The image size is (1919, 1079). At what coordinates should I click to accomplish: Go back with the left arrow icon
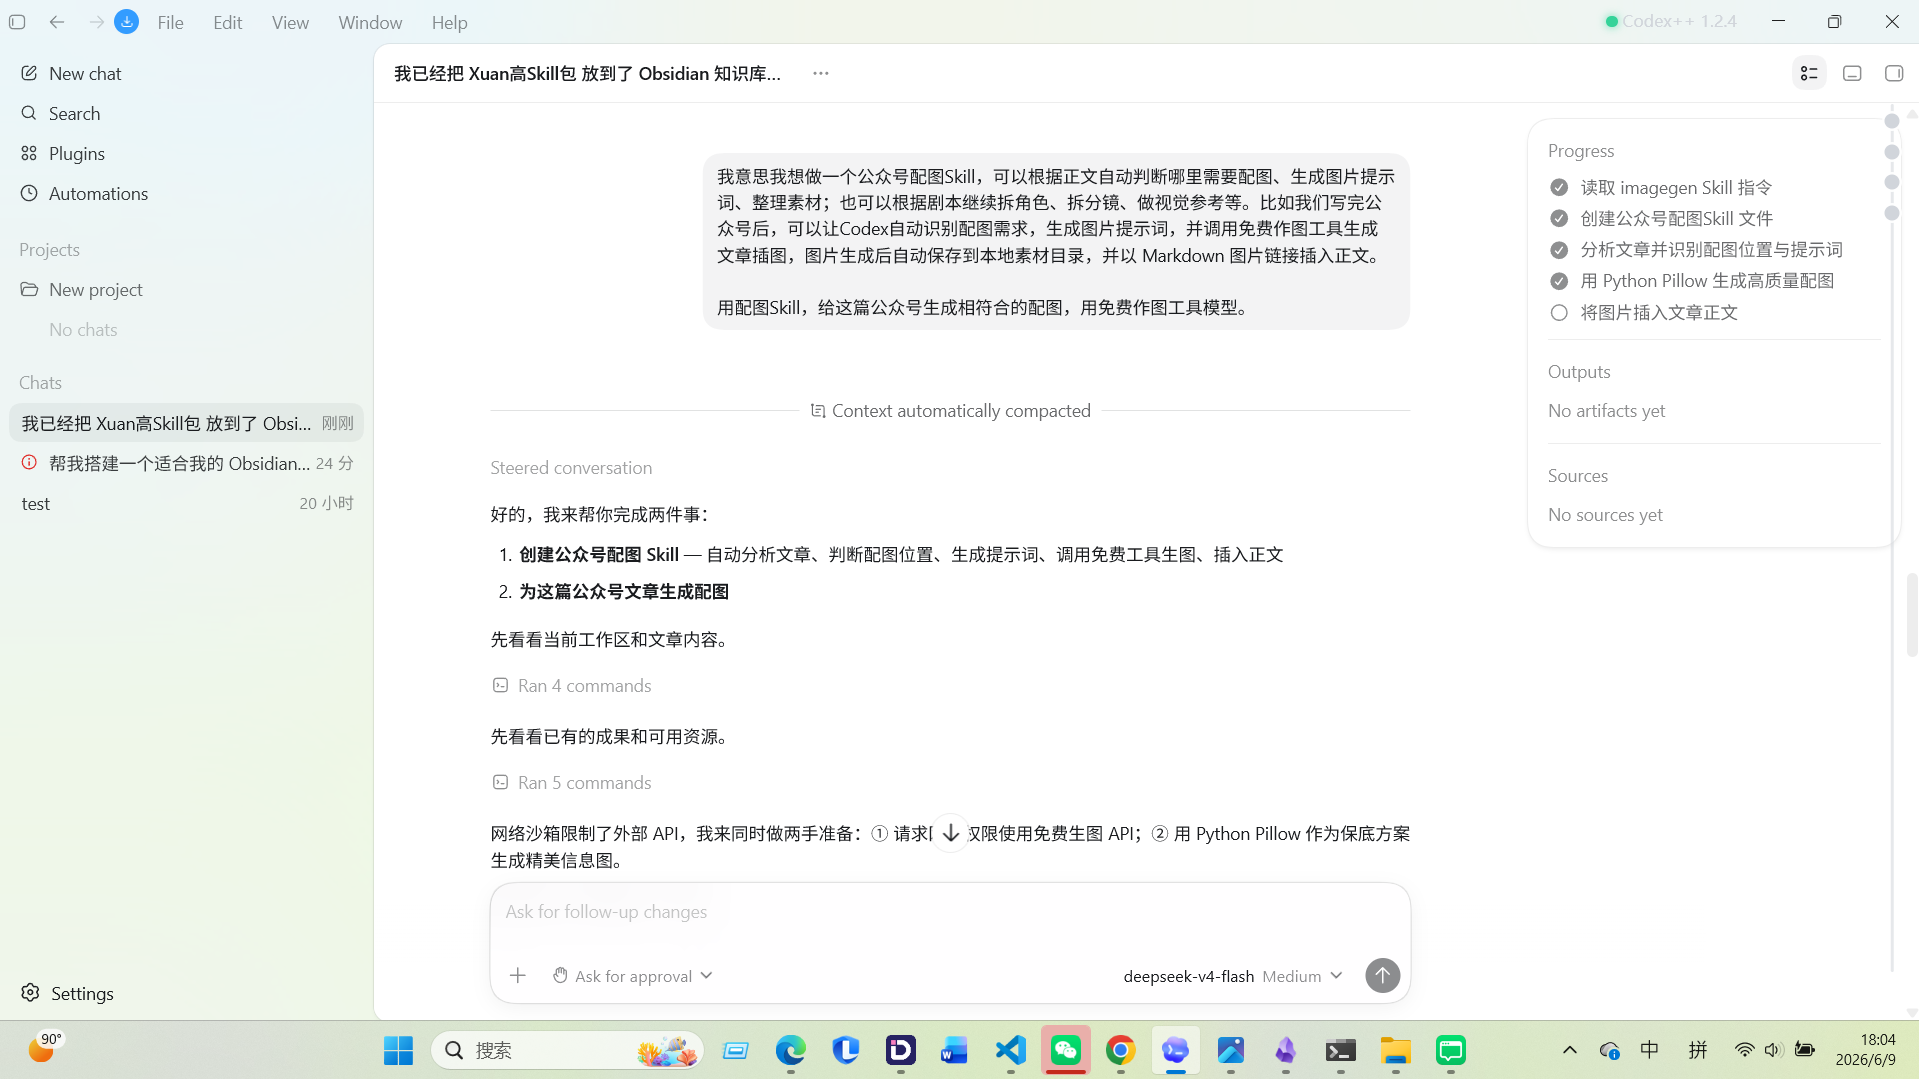[57, 21]
